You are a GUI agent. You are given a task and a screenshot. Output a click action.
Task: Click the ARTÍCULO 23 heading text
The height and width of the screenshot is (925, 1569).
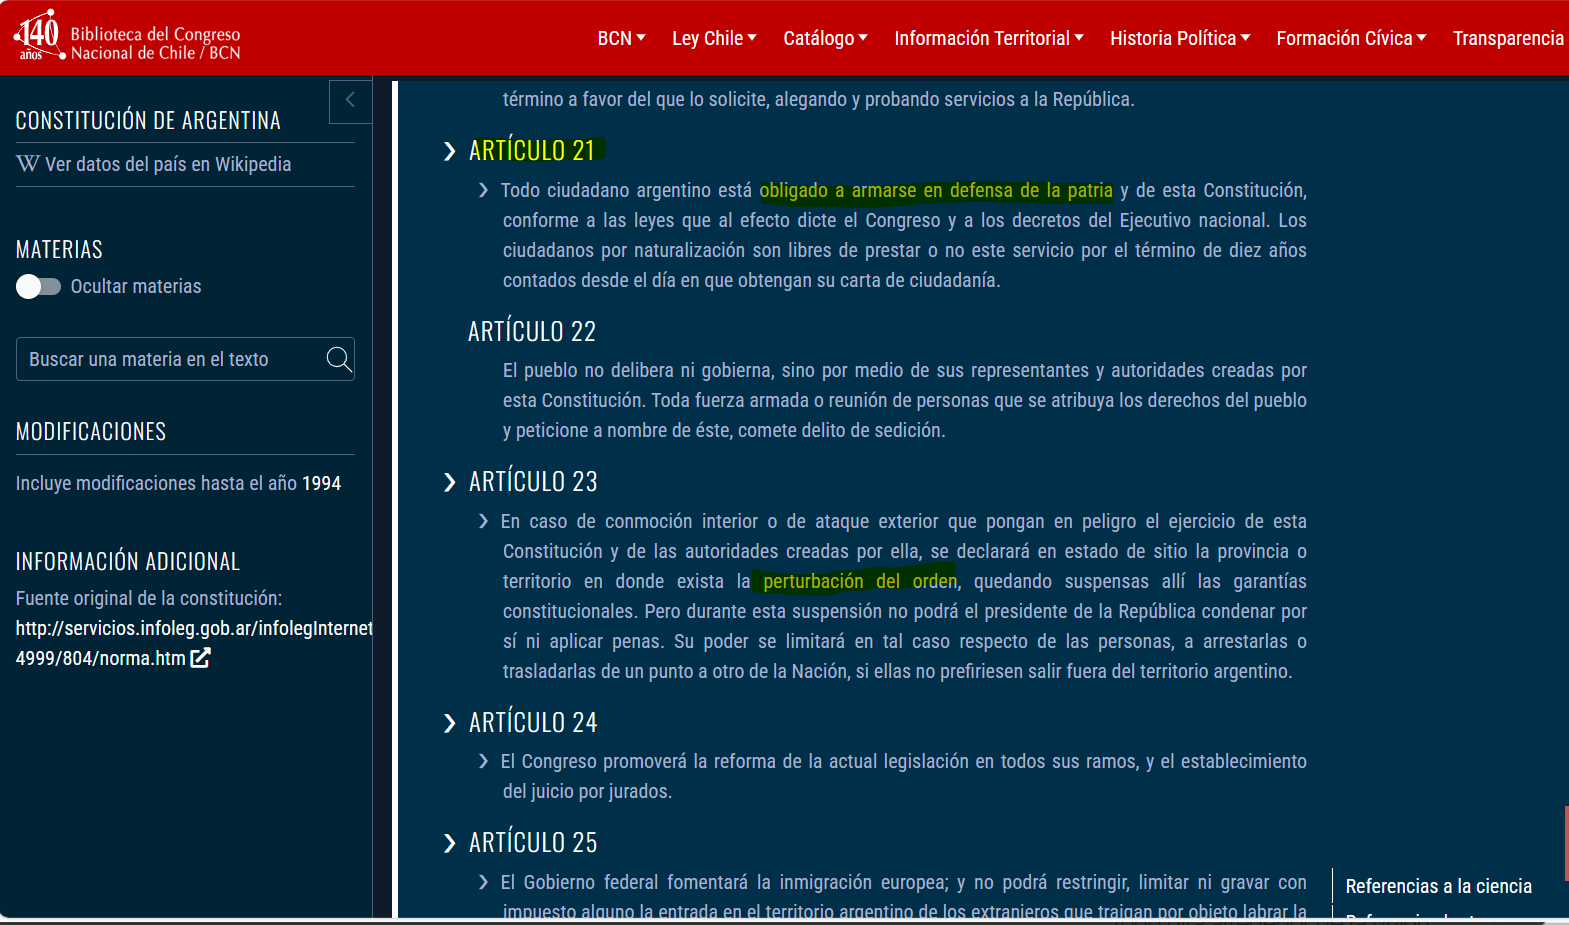point(533,482)
